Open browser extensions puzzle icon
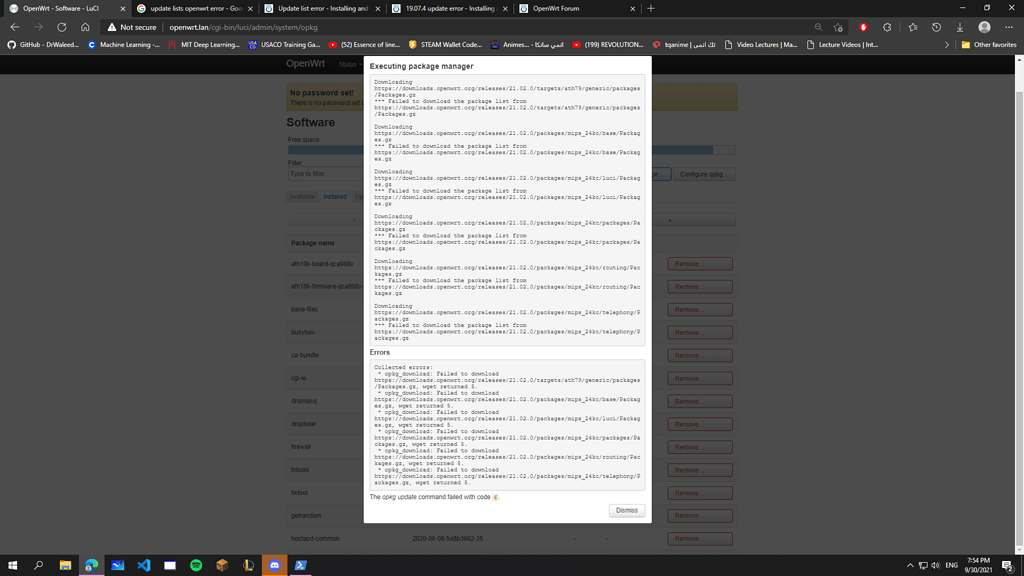The image size is (1024, 576). coord(887,27)
